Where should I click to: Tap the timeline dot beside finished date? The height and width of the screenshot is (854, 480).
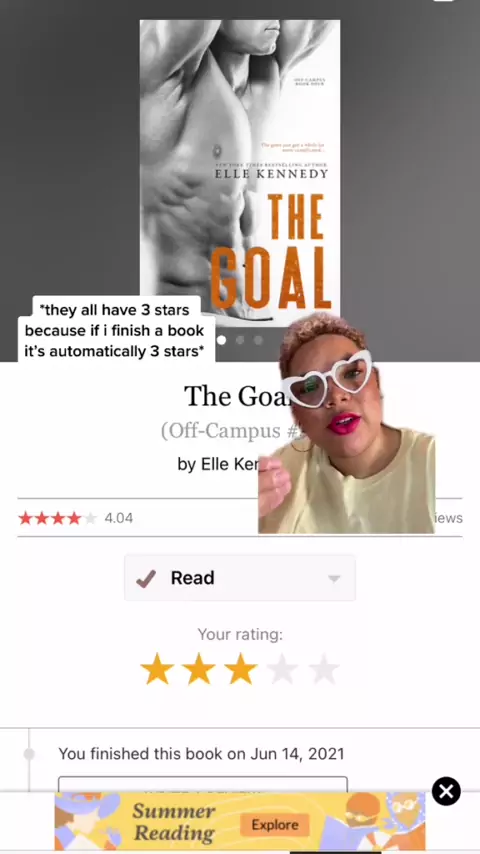coord(29,754)
